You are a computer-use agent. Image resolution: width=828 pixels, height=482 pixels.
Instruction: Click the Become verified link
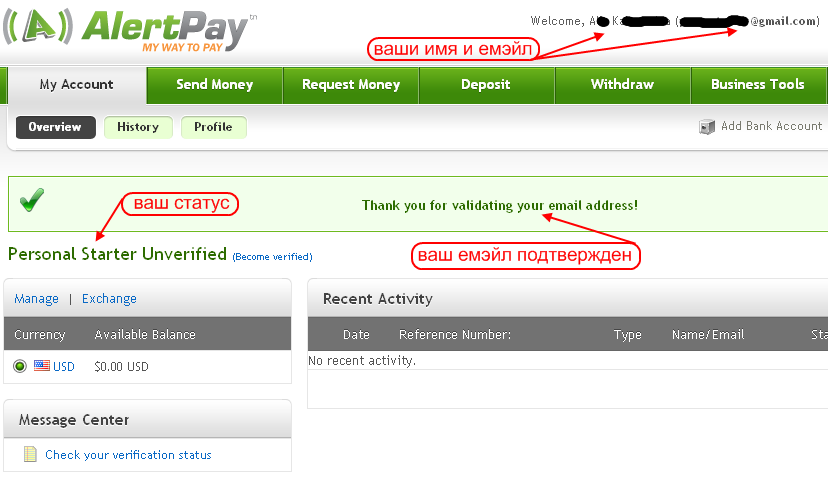pos(272,257)
